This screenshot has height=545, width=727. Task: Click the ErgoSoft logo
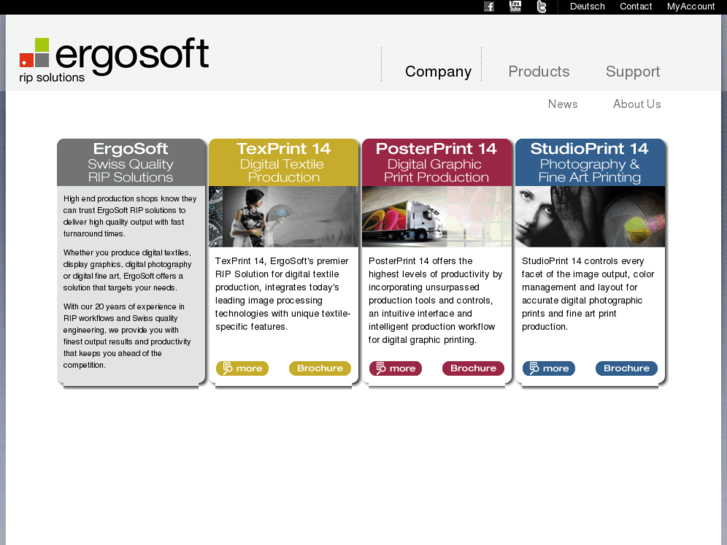tap(114, 60)
